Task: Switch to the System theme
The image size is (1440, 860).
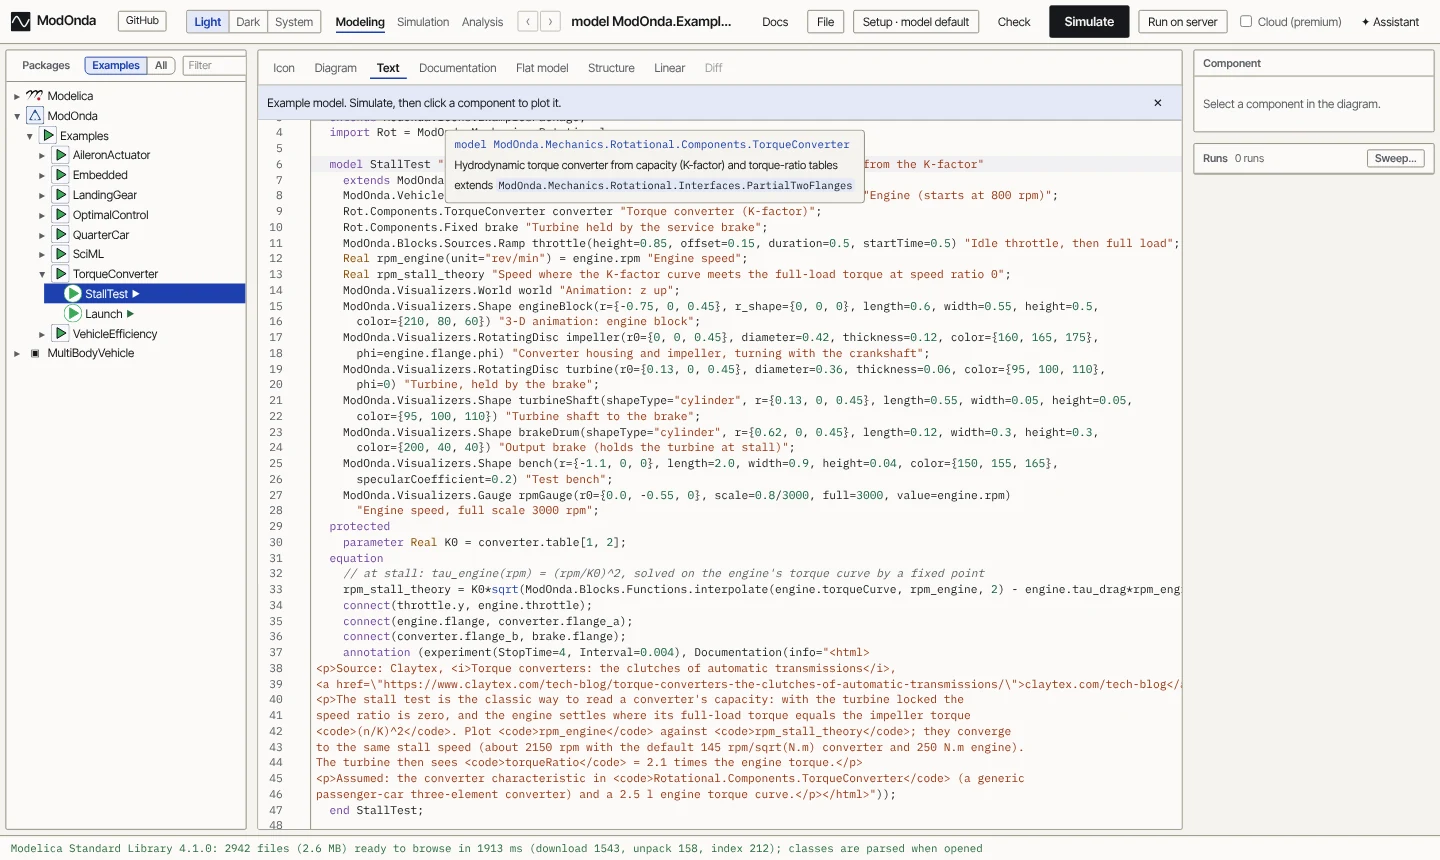Action: pos(294,22)
